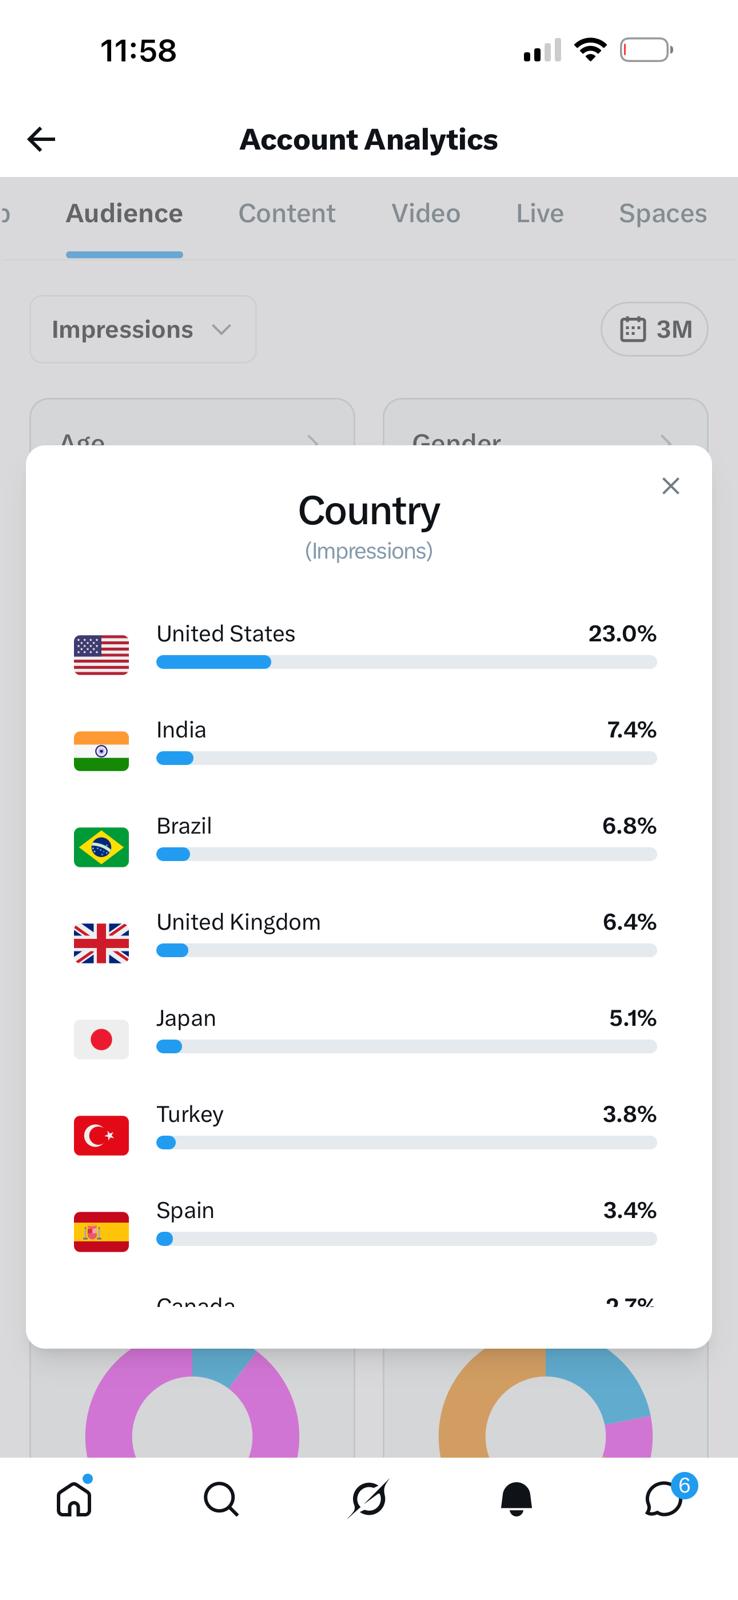Click the United States flag icon

[101, 655]
